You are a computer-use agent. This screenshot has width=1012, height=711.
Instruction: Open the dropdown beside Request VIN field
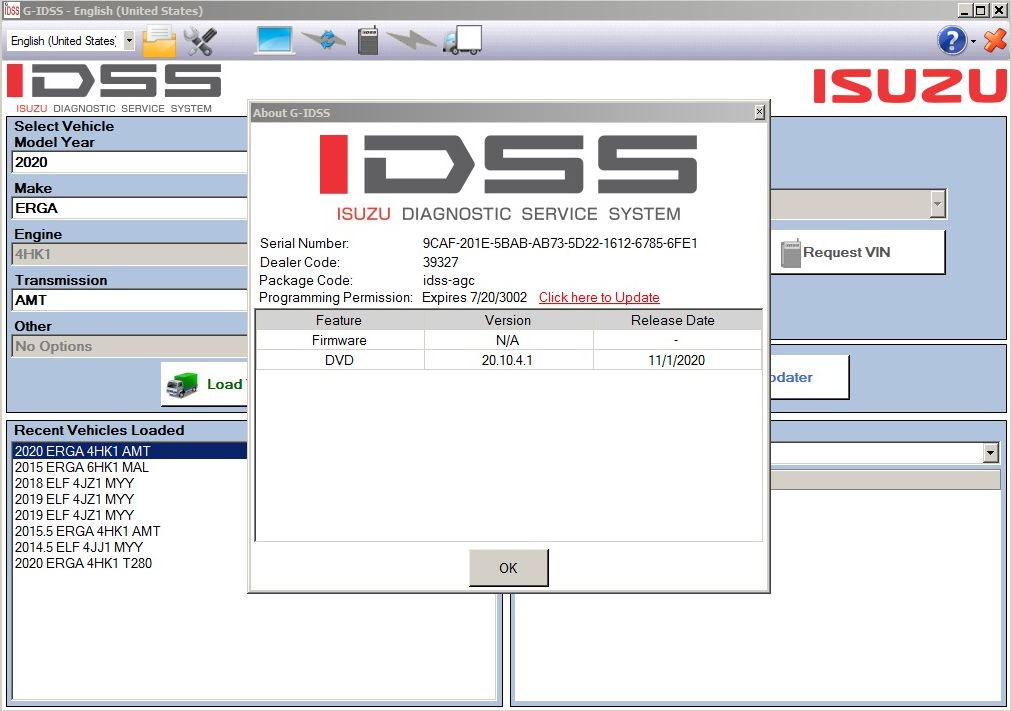tap(937, 204)
